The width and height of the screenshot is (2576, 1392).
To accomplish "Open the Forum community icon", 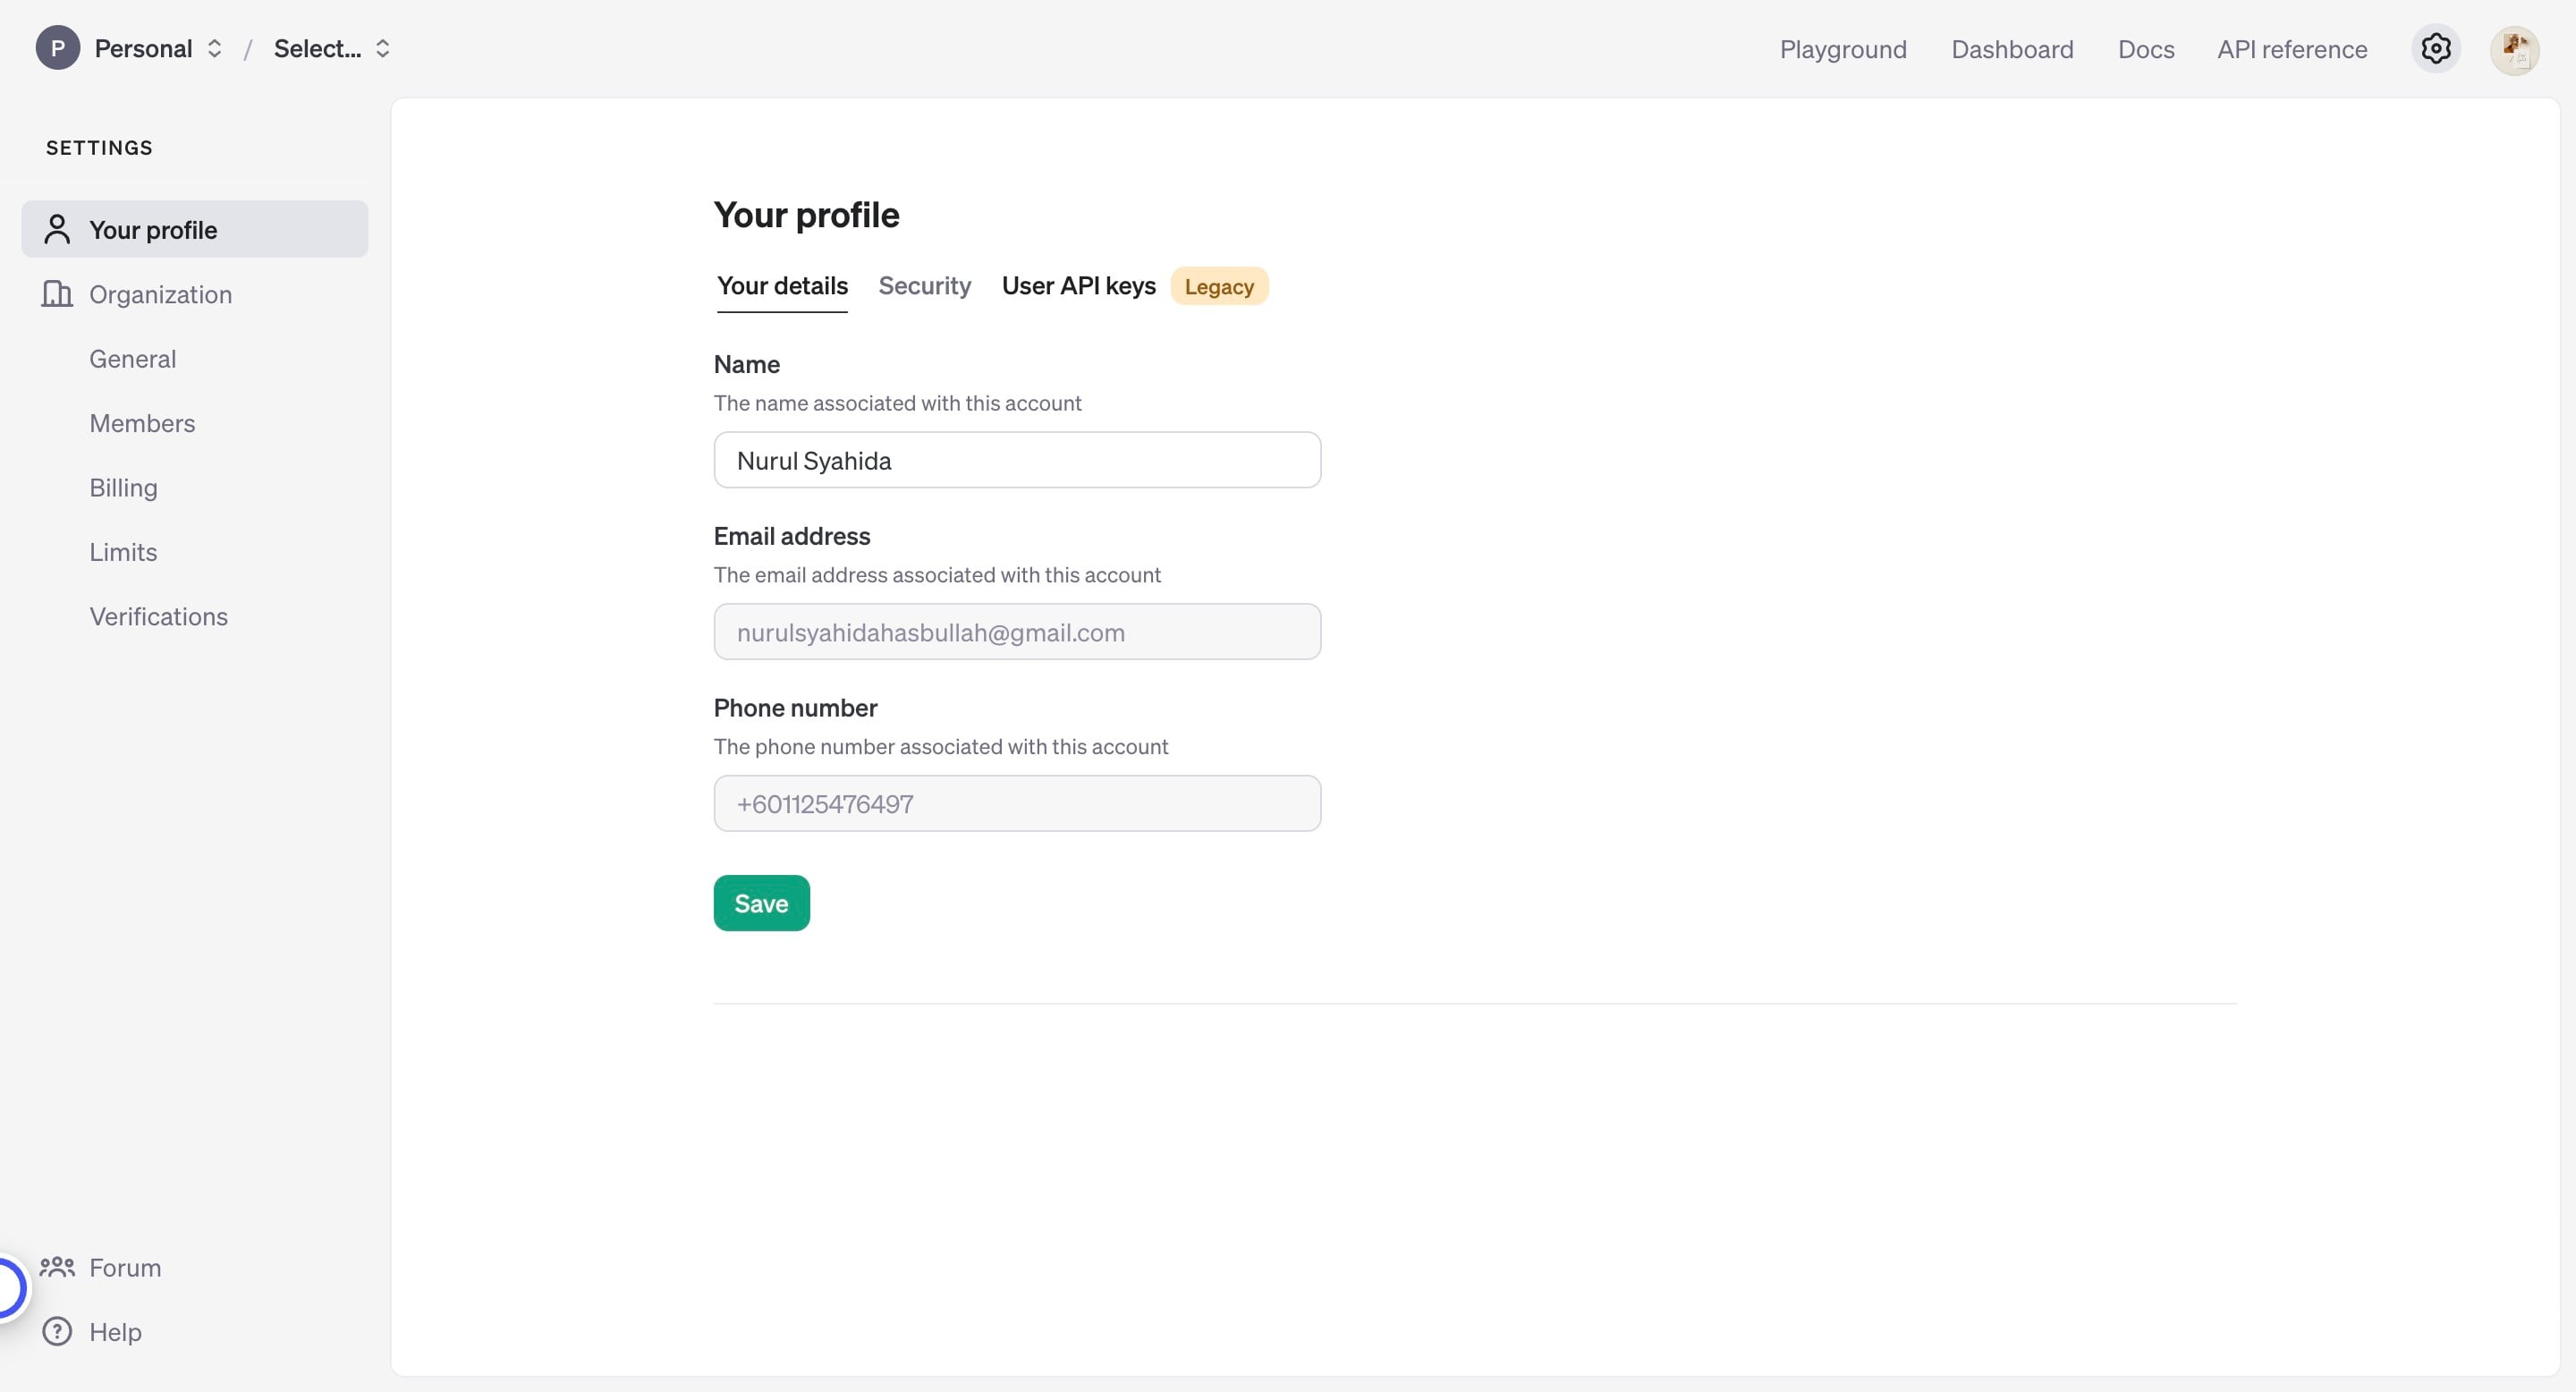I will [x=57, y=1267].
